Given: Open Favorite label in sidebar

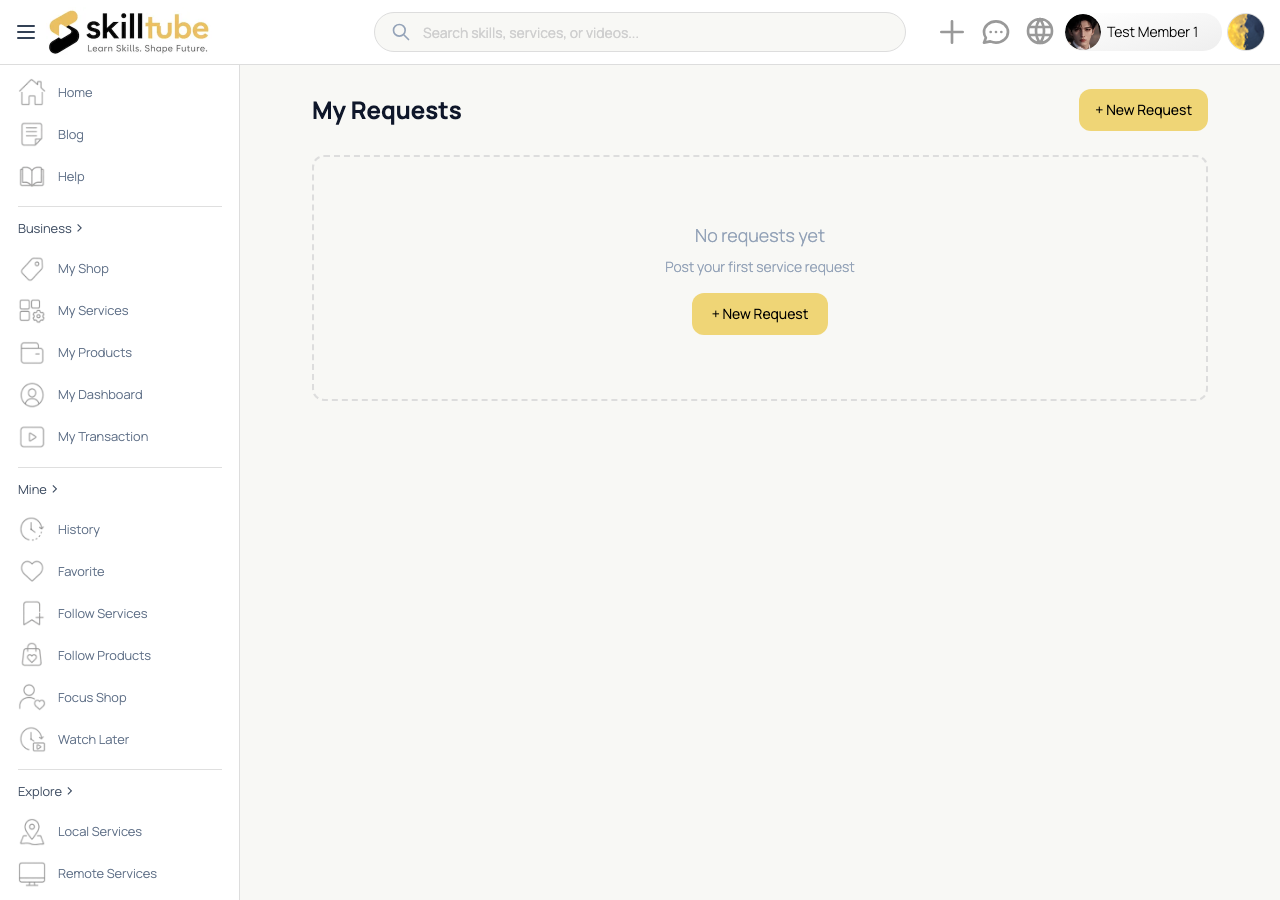Looking at the screenshot, I should (x=81, y=571).
